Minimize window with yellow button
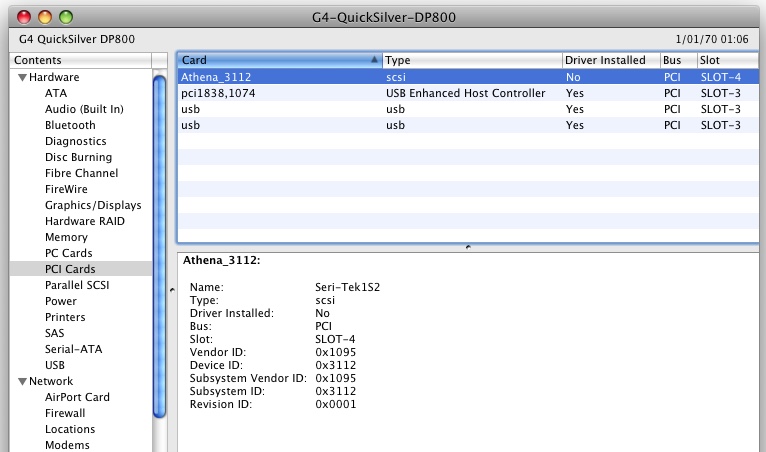The height and width of the screenshot is (452, 766). click(x=45, y=17)
